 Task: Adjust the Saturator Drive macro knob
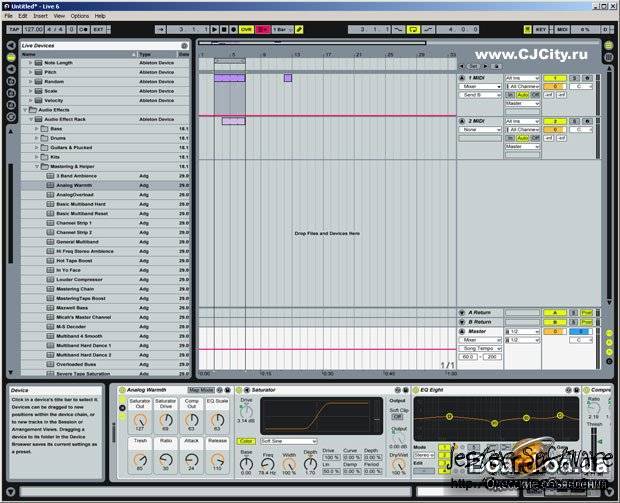click(166, 420)
